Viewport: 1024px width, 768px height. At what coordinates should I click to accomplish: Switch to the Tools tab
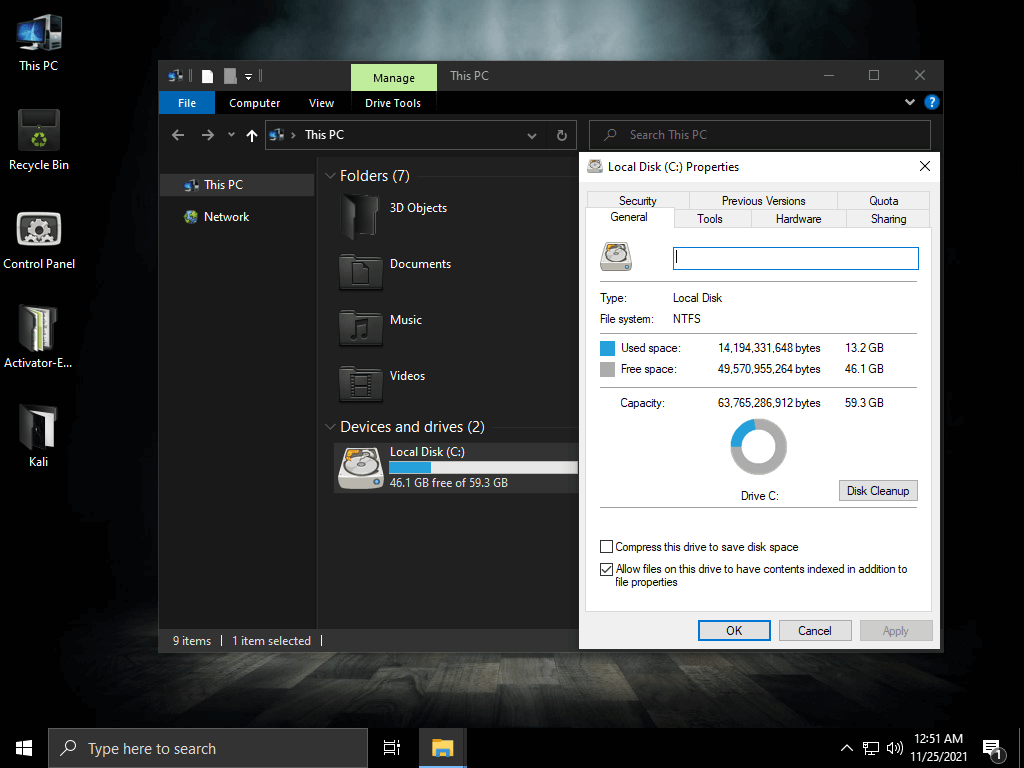pos(710,219)
